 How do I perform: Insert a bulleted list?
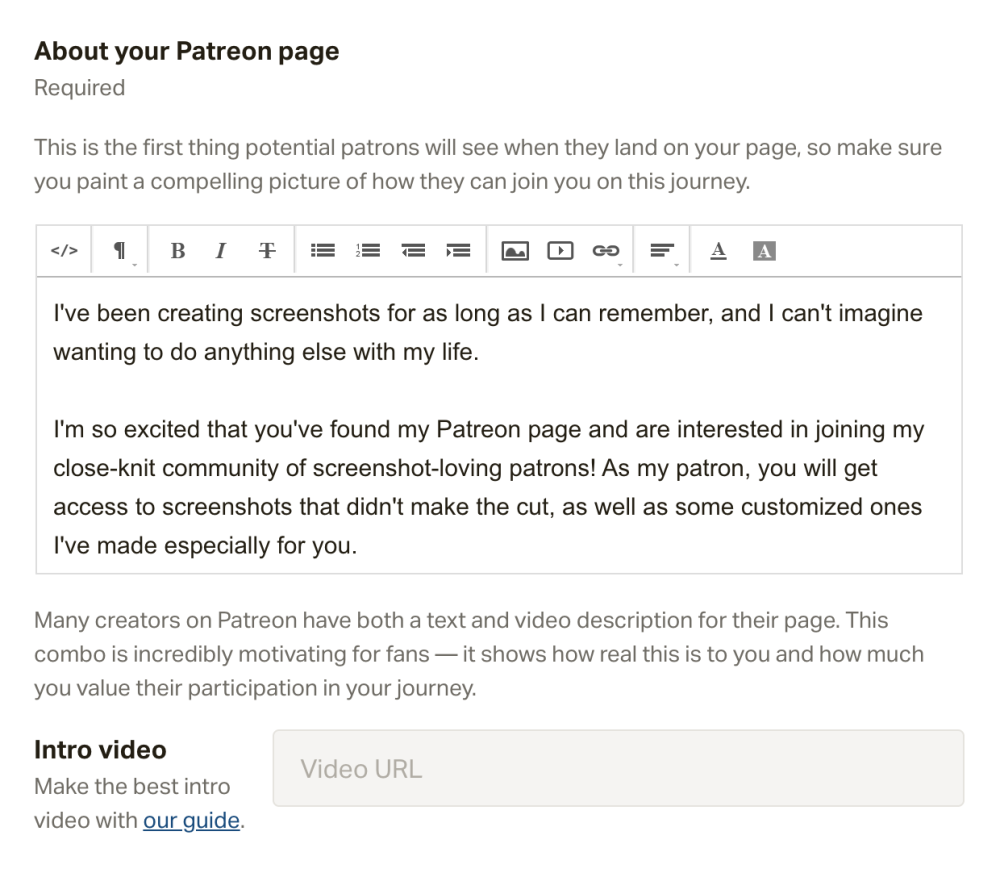(323, 251)
